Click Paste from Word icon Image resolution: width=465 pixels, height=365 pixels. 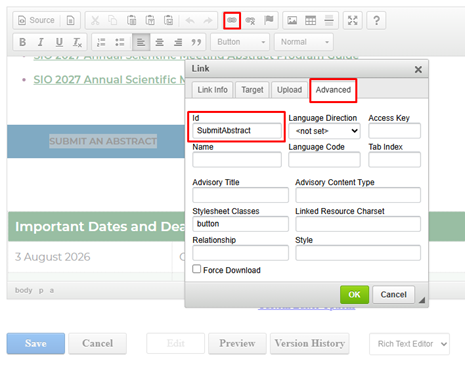168,20
